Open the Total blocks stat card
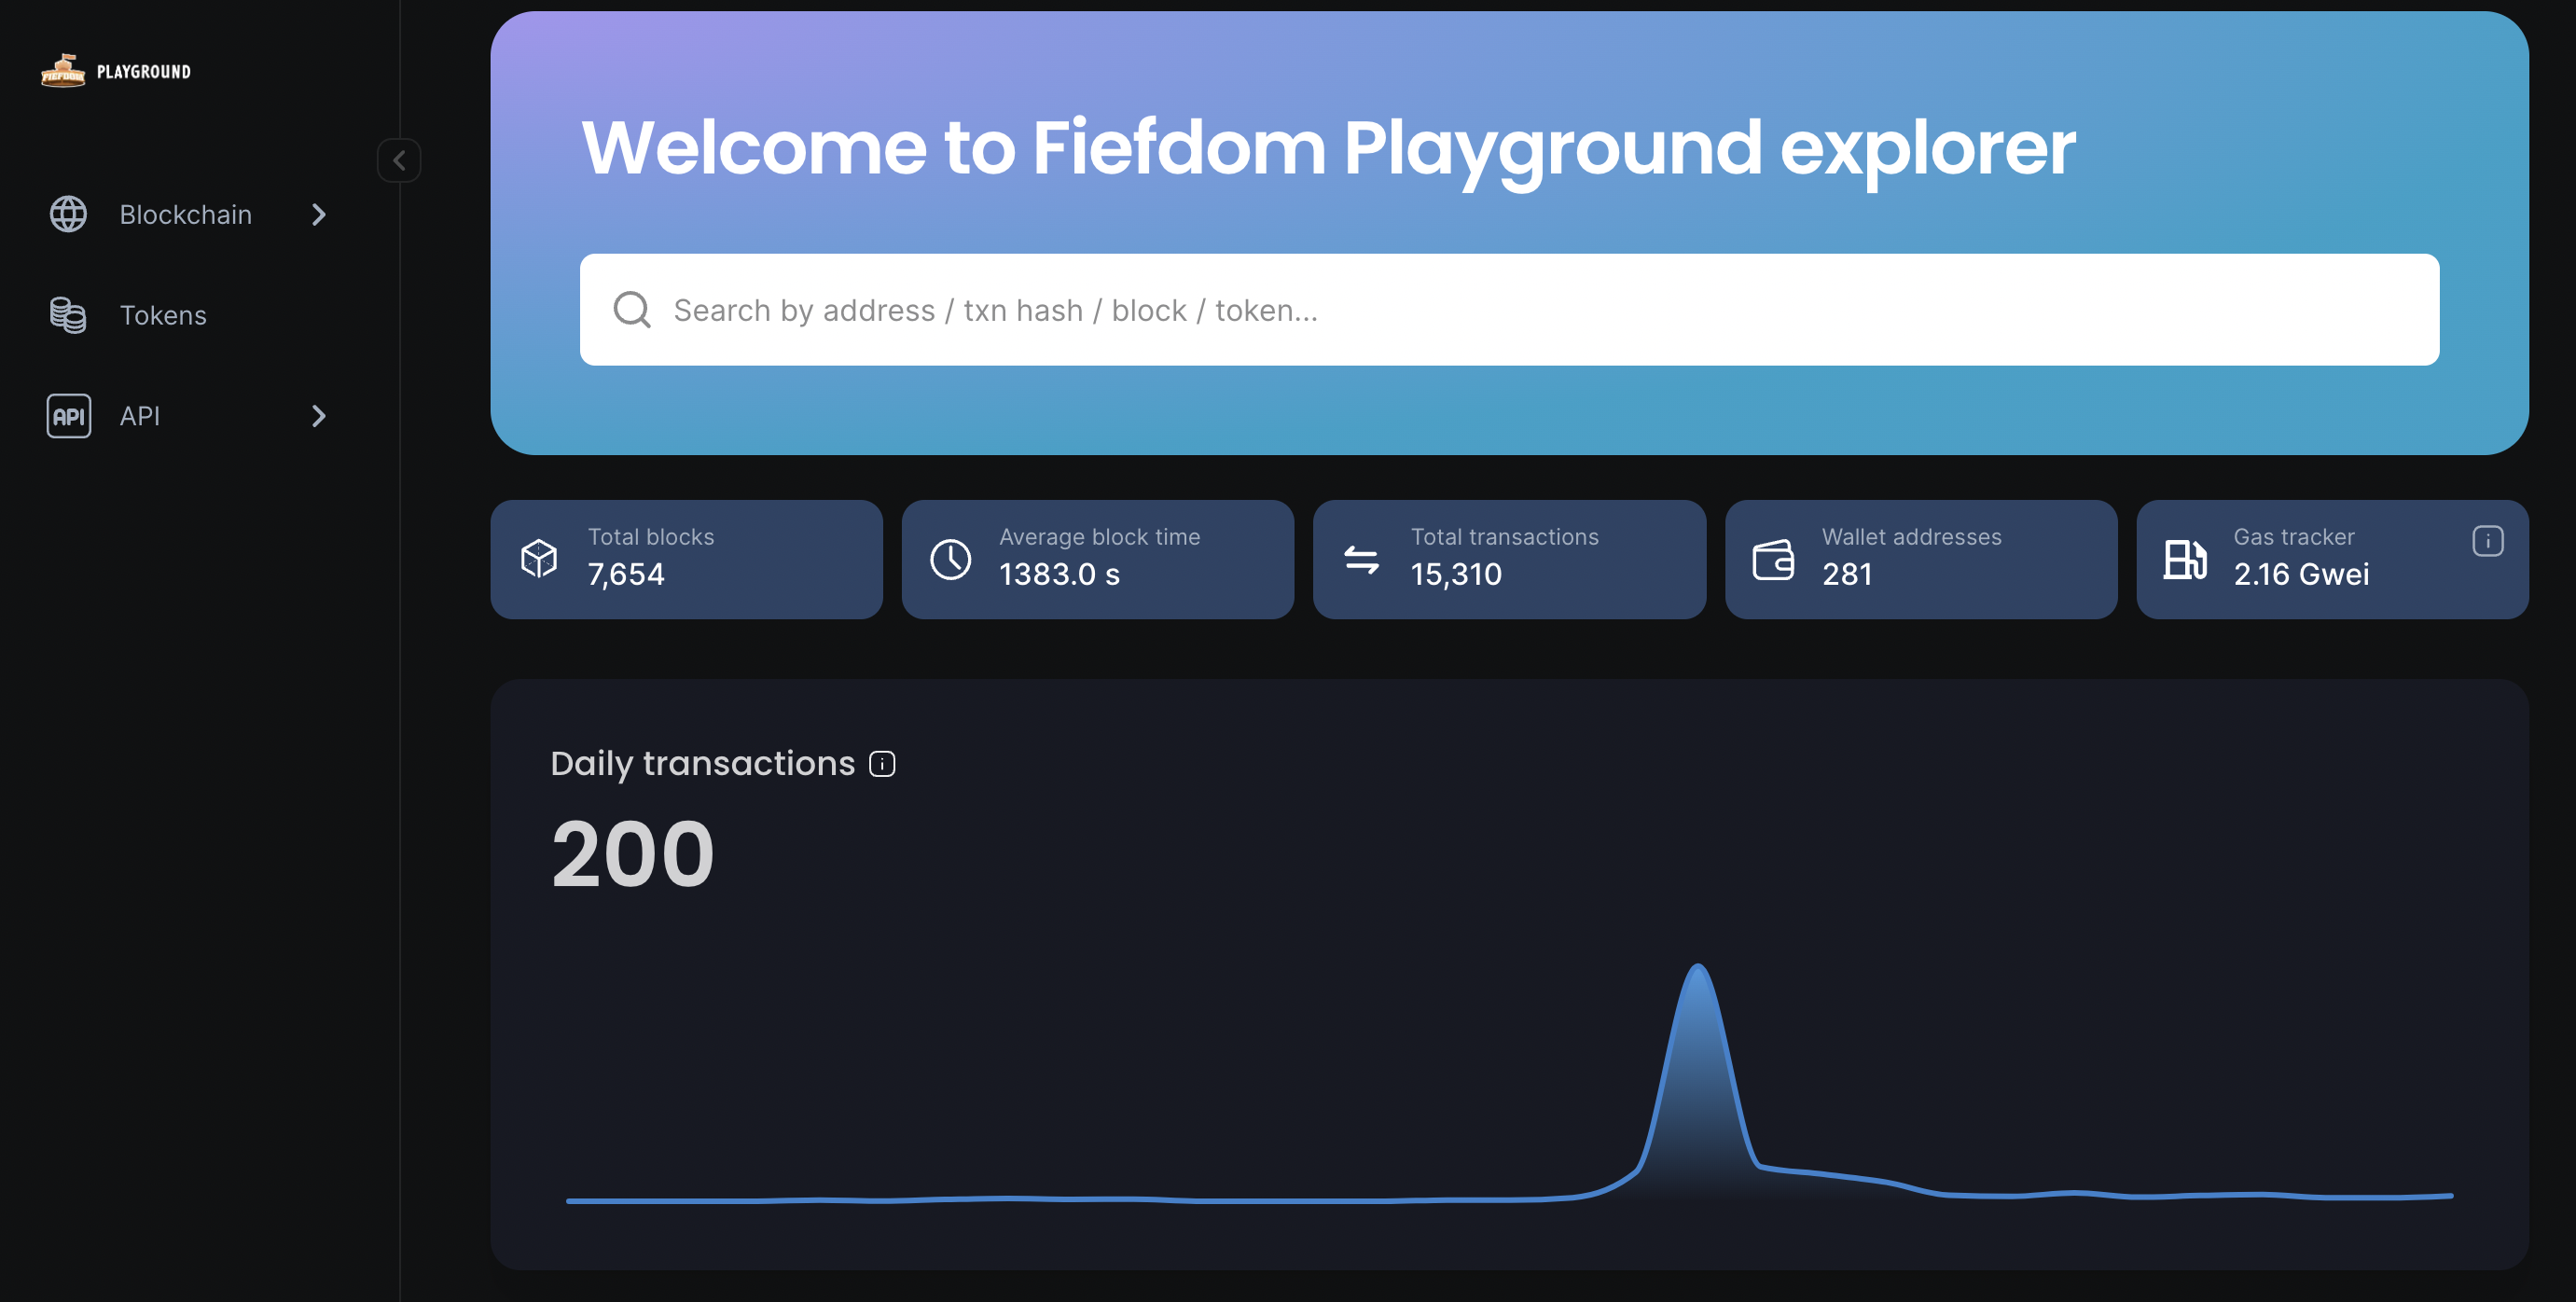The image size is (2576, 1302). (x=686, y=559)
